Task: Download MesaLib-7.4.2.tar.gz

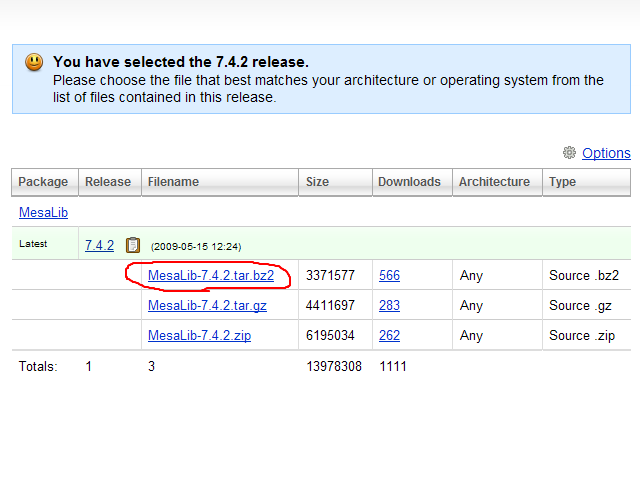Action: click(207, 305)
